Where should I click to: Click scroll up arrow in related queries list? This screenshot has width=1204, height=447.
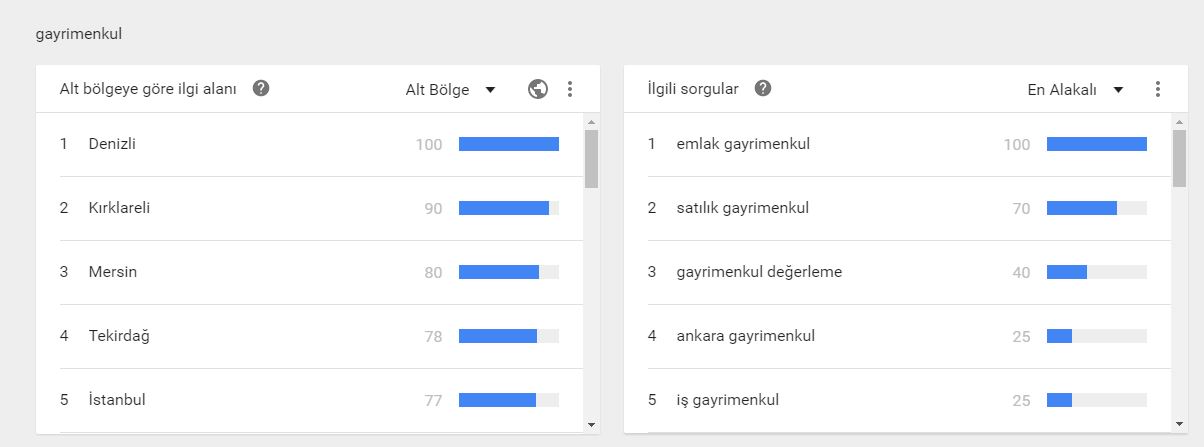coord(1179,121)
